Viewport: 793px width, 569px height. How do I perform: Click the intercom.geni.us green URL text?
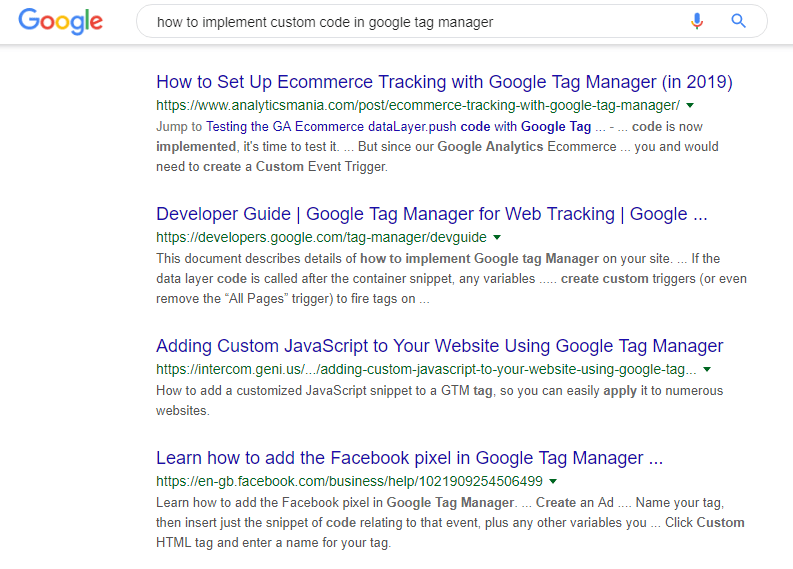pyautogui.click(x=426, y=369)
